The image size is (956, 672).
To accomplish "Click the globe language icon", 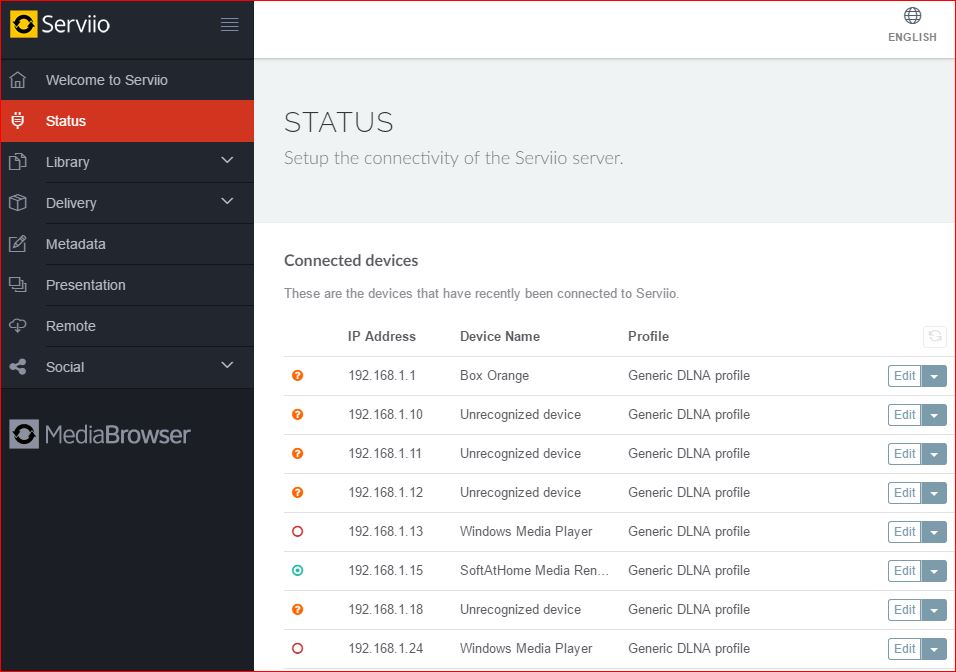I will [x=912, y=16].
